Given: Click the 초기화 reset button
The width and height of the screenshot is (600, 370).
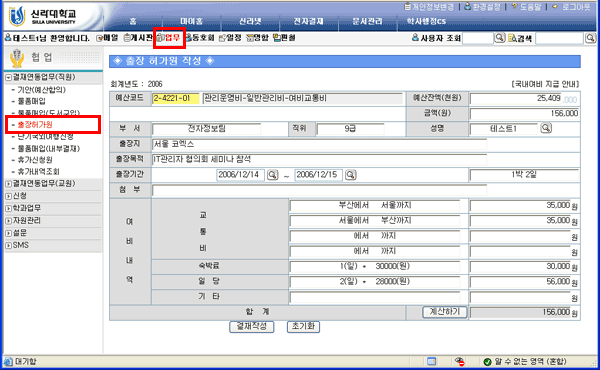Looking at the screenshot, I should 303,326.
